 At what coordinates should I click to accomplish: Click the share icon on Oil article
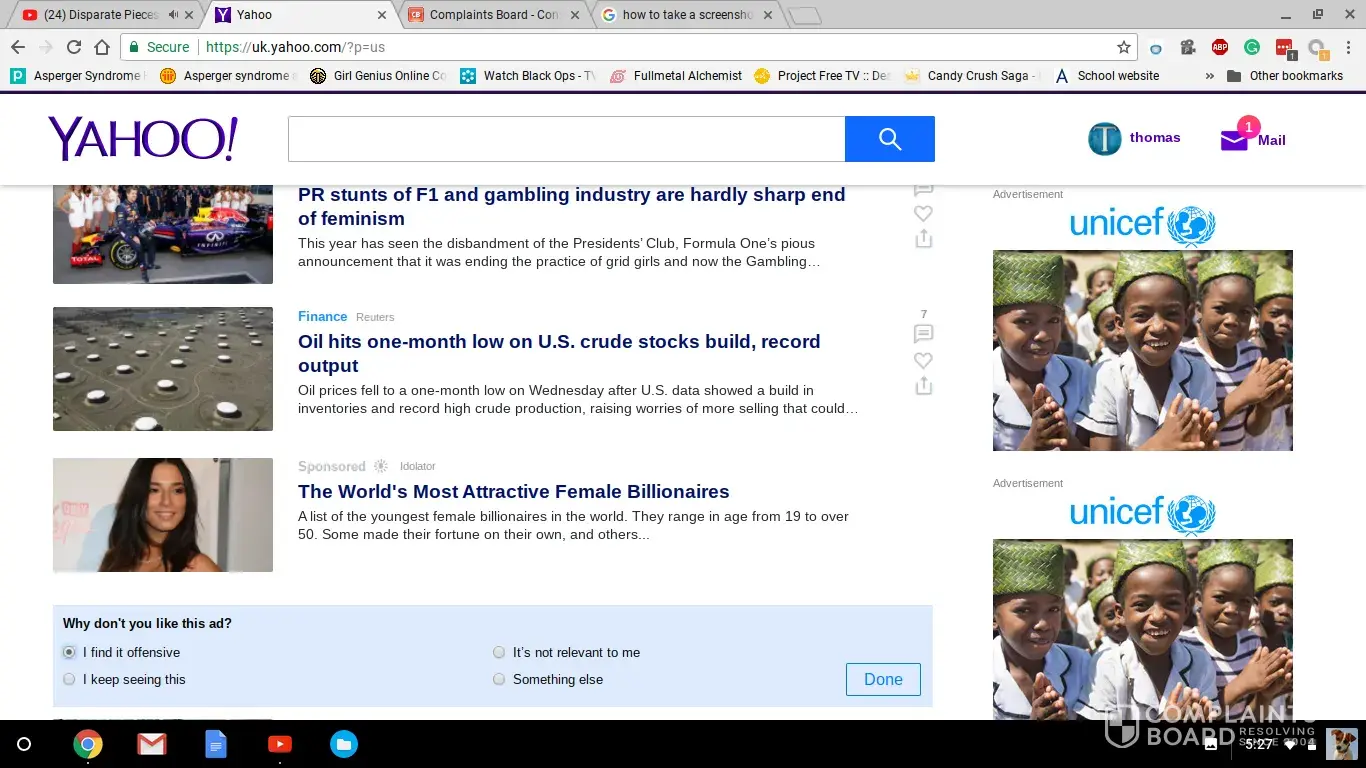tap(923, 386)
